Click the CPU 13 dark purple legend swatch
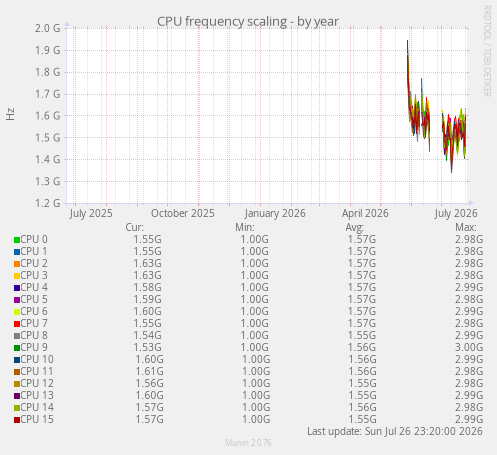The width and height of the screenshot is (497, 455). pyautogui.click(x=17, y=396)
